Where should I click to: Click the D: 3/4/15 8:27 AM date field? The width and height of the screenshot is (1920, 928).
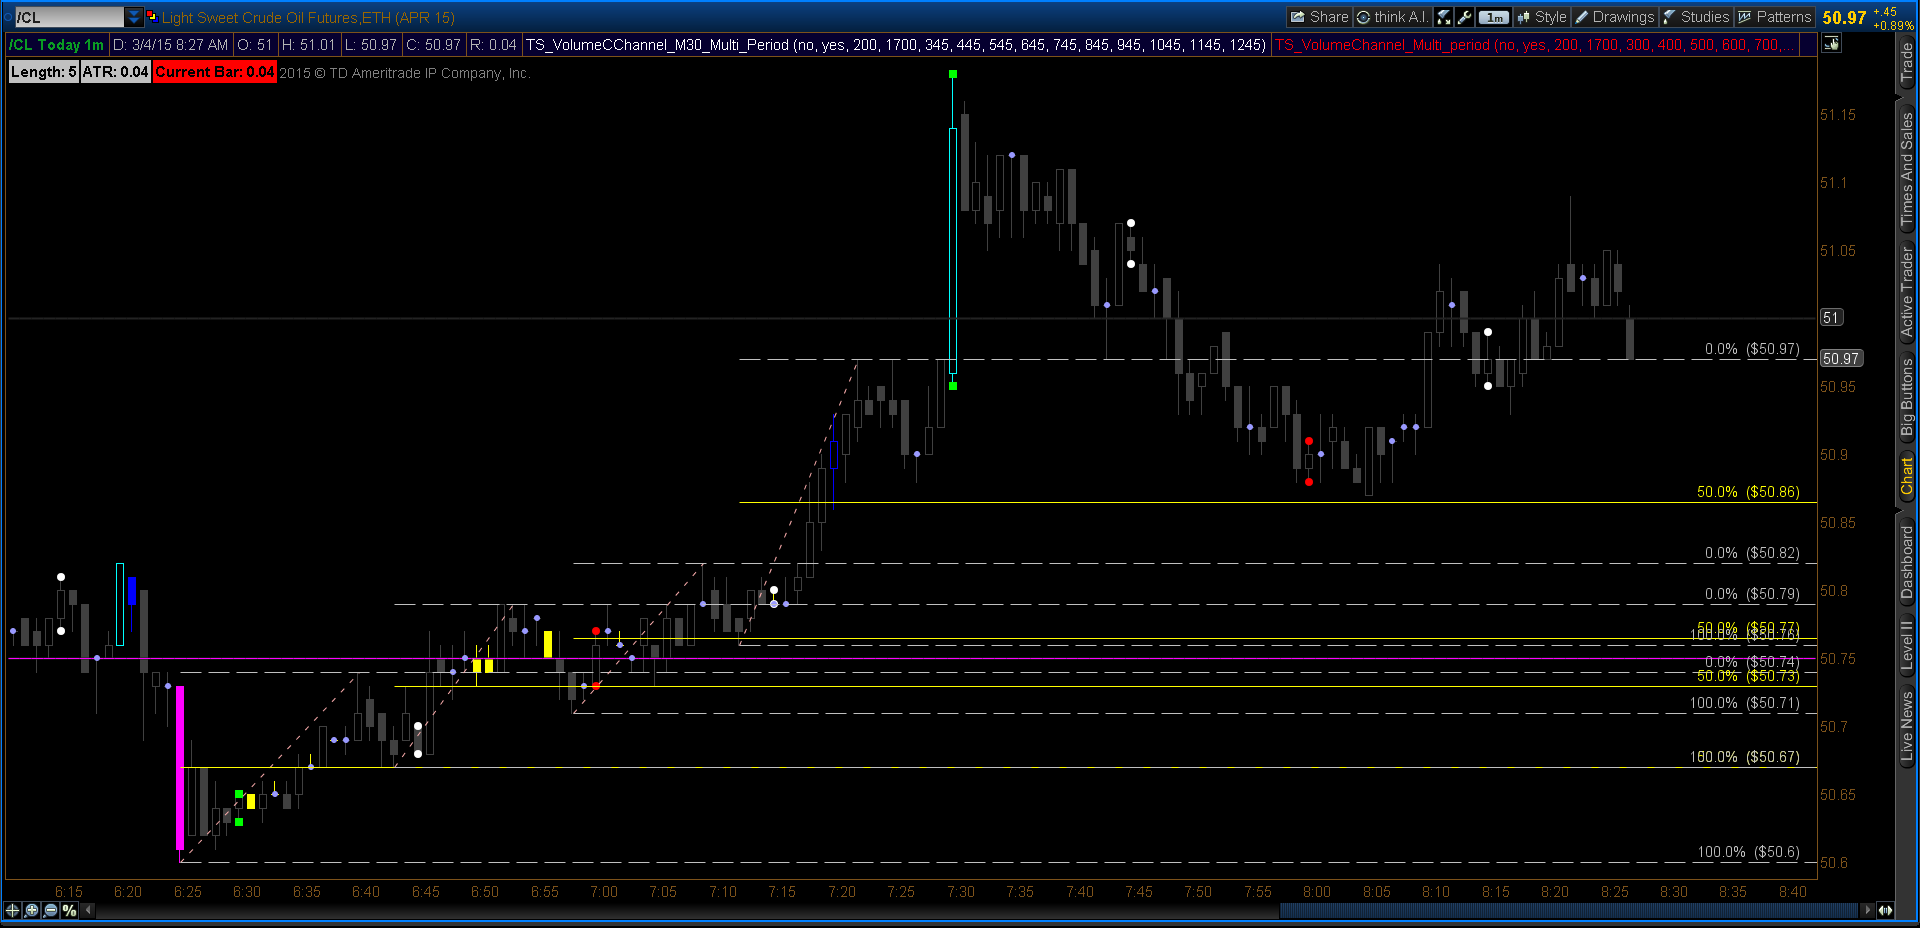[171, 45]
